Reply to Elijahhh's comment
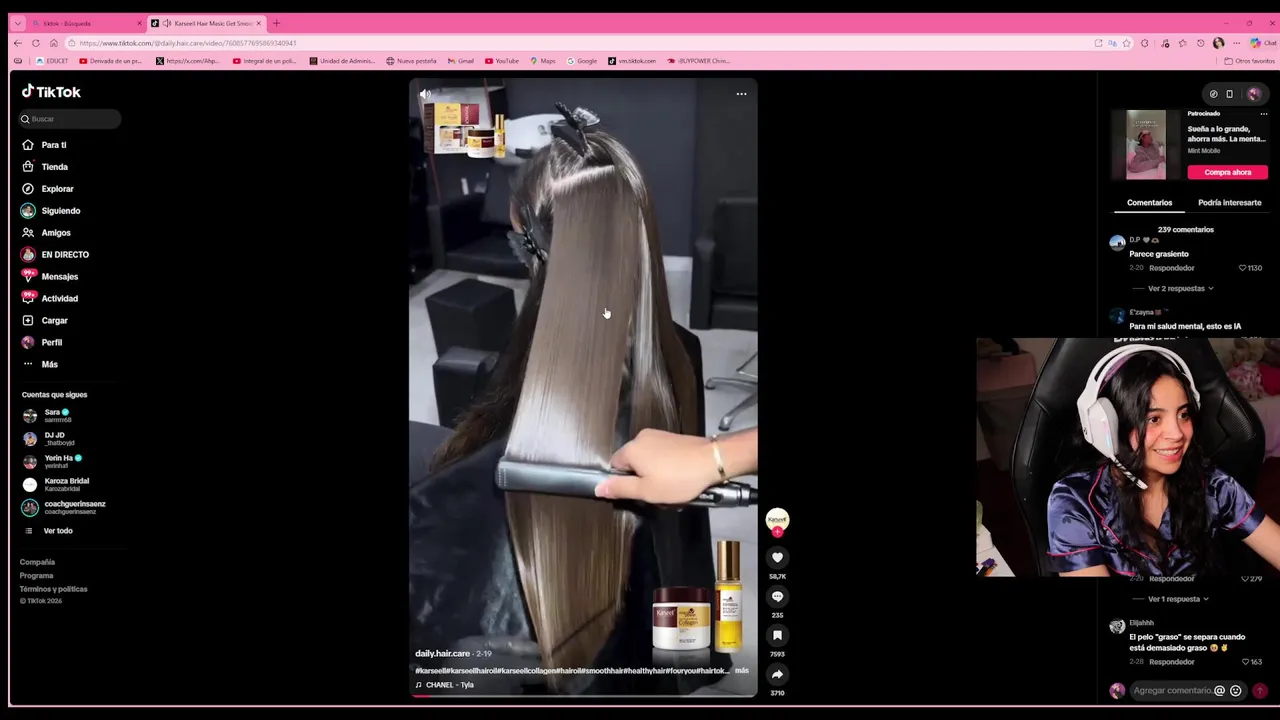Image resolution: width=1280 pixels, height=720 pixels. point(1171,662)
